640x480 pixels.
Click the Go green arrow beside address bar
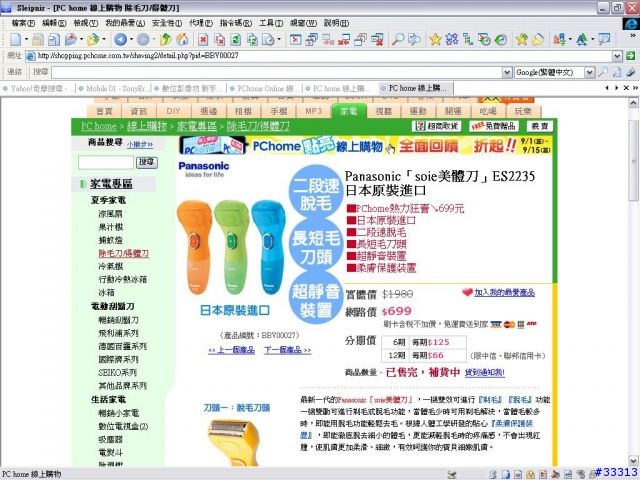click(x=631, y=56)
